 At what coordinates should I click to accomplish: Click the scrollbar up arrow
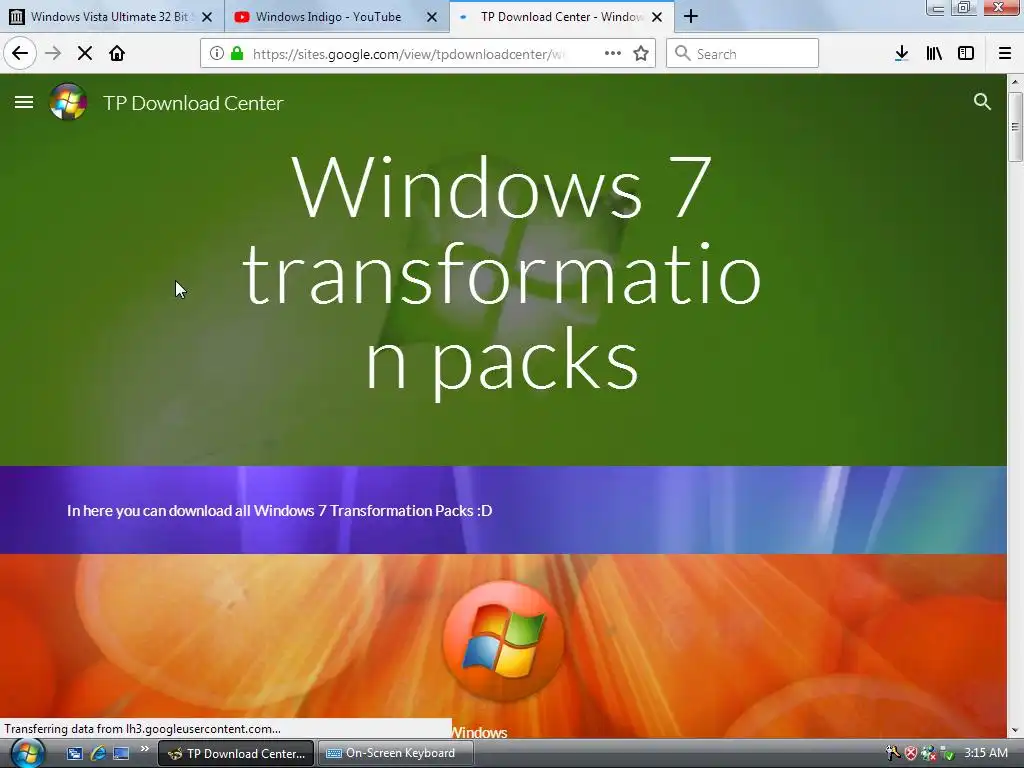(x=1015, y=82)
